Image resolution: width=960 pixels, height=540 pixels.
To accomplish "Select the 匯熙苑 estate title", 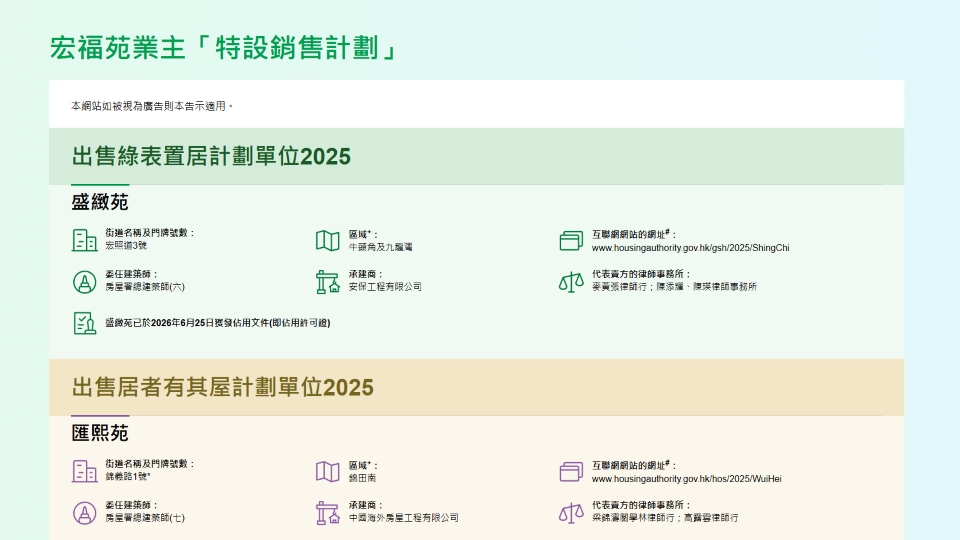I will [x=100, y=433].
